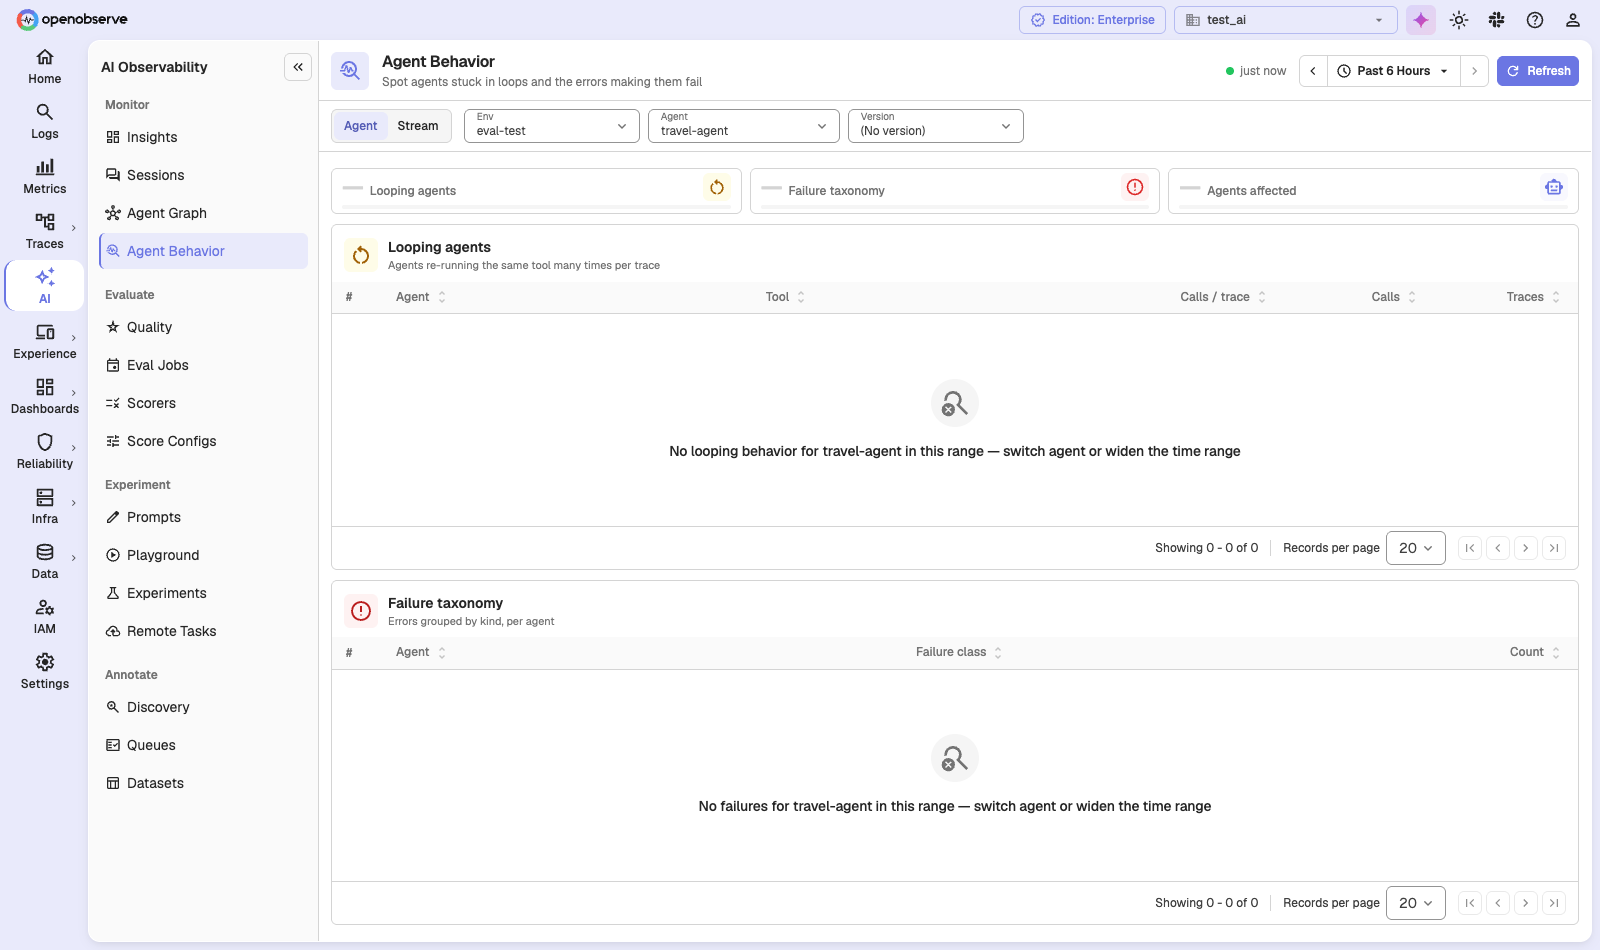Change Failure taxonomy records per page
This screenshot has height=950, width=1600.
point(1416,903)
